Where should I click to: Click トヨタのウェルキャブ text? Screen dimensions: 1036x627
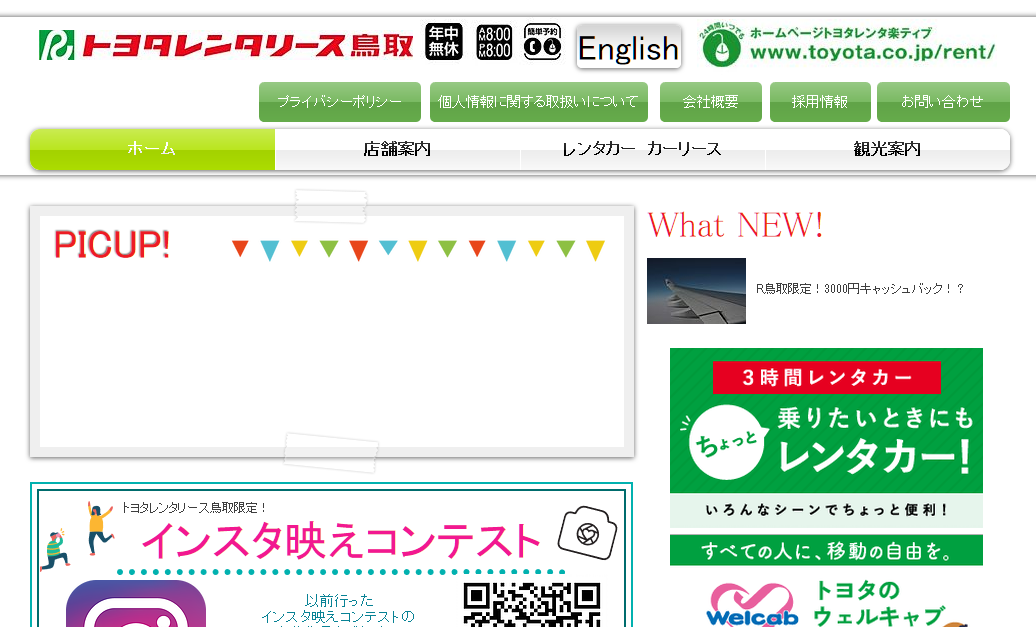[x=879, y=603]
